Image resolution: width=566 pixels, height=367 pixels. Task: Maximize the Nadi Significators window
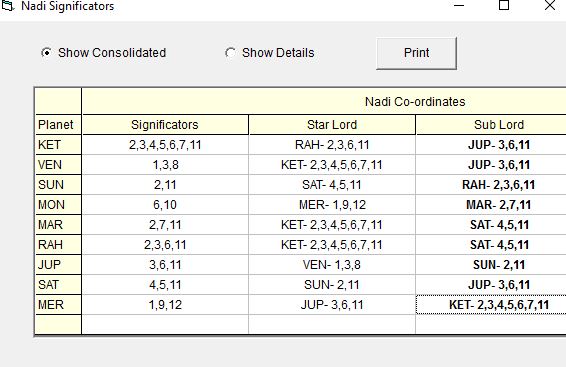click(504, 6)
